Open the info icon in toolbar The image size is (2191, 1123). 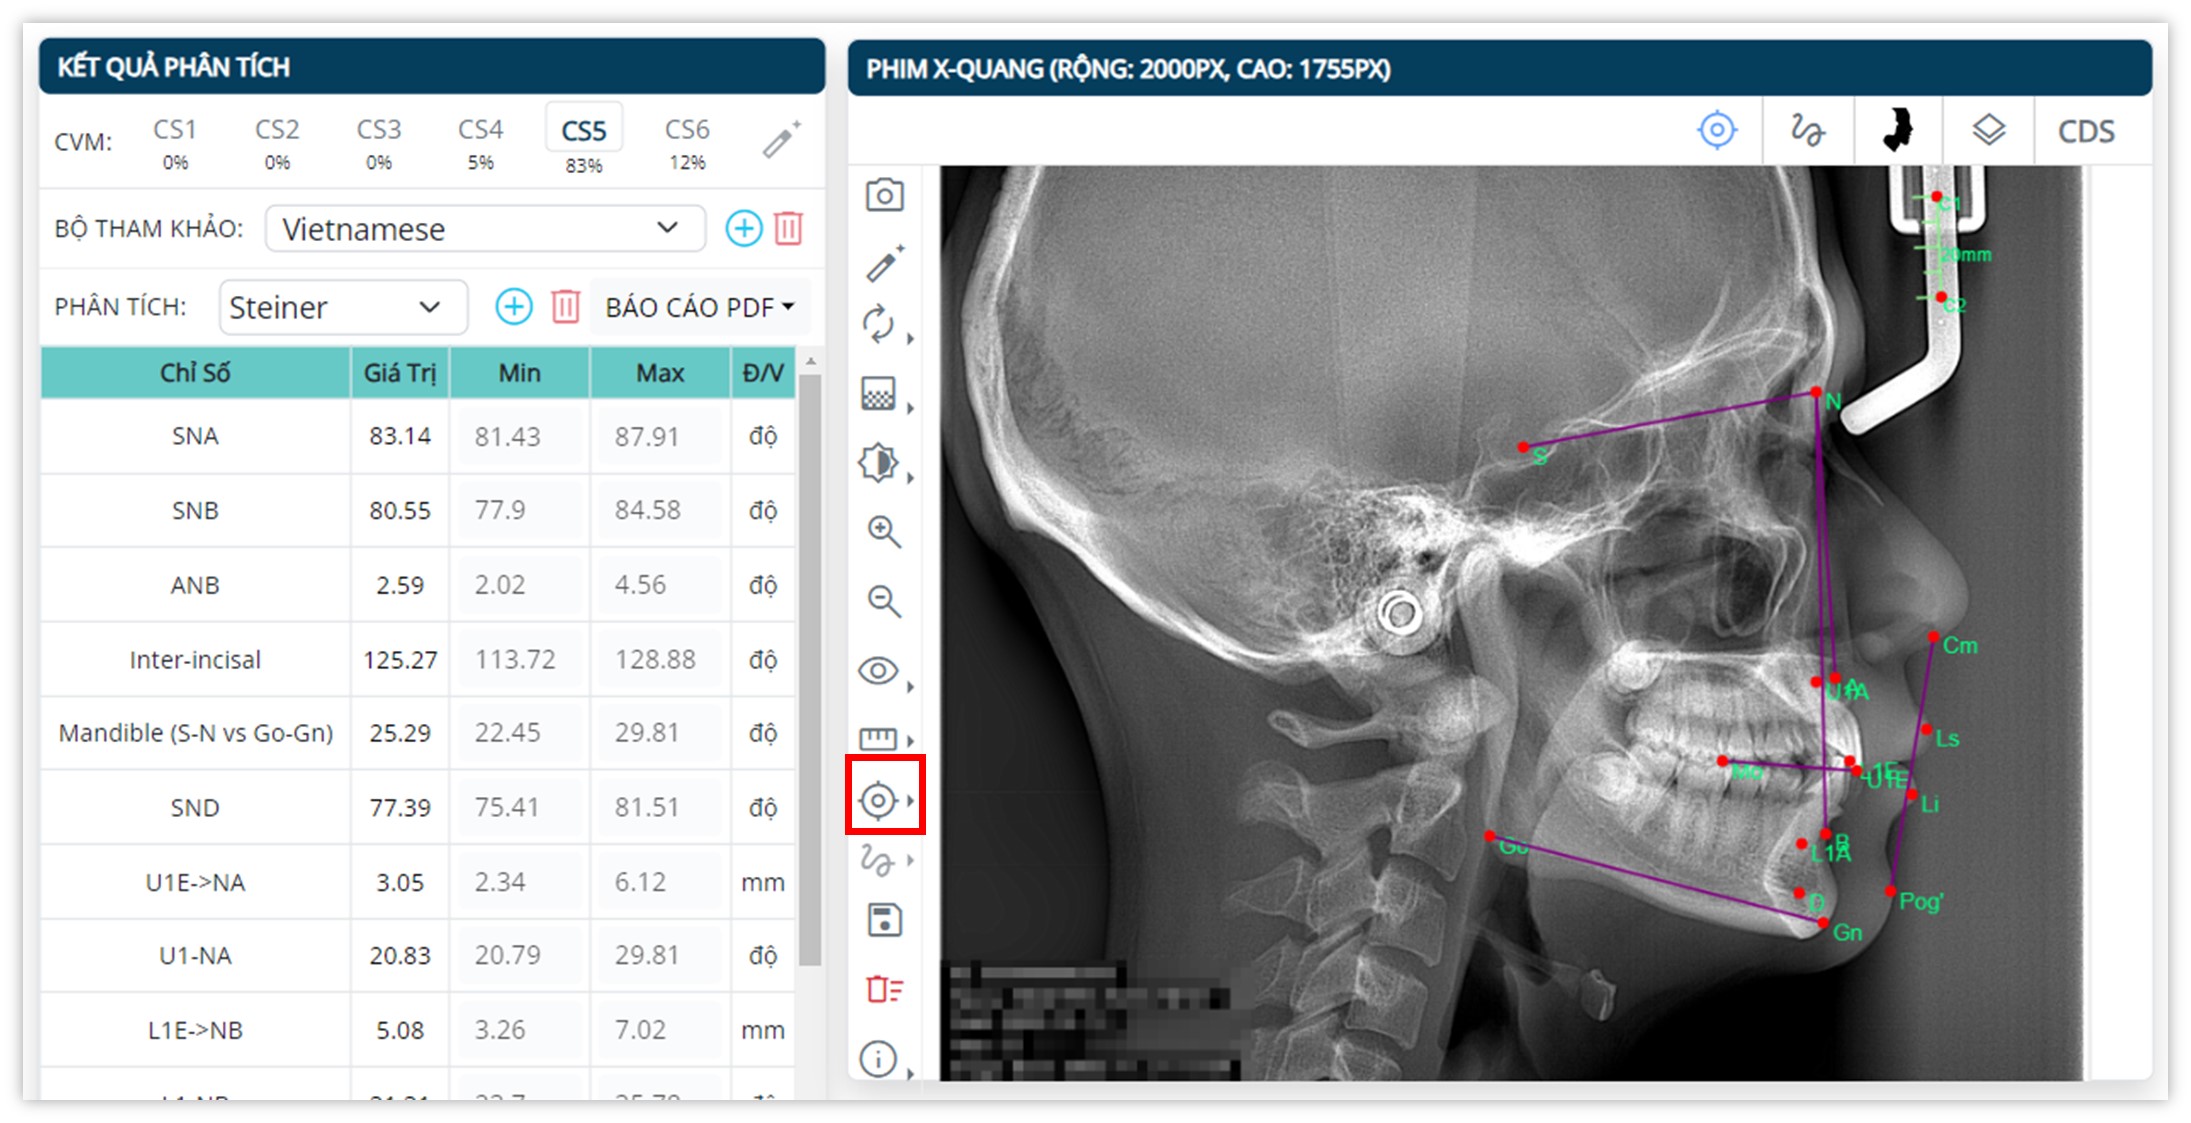pyautogui.click(x=878, y=1058)
